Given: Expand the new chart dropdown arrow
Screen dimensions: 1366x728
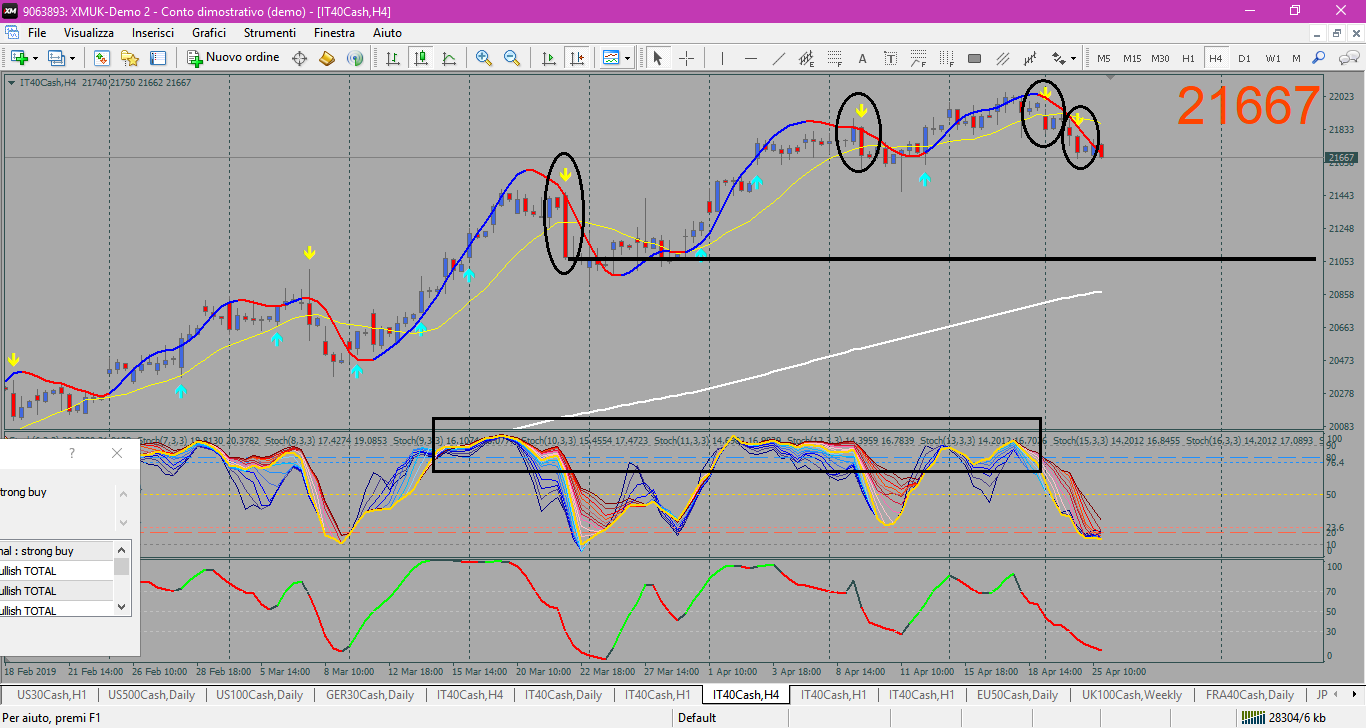Looking at the screenshot, I should 35,58.
